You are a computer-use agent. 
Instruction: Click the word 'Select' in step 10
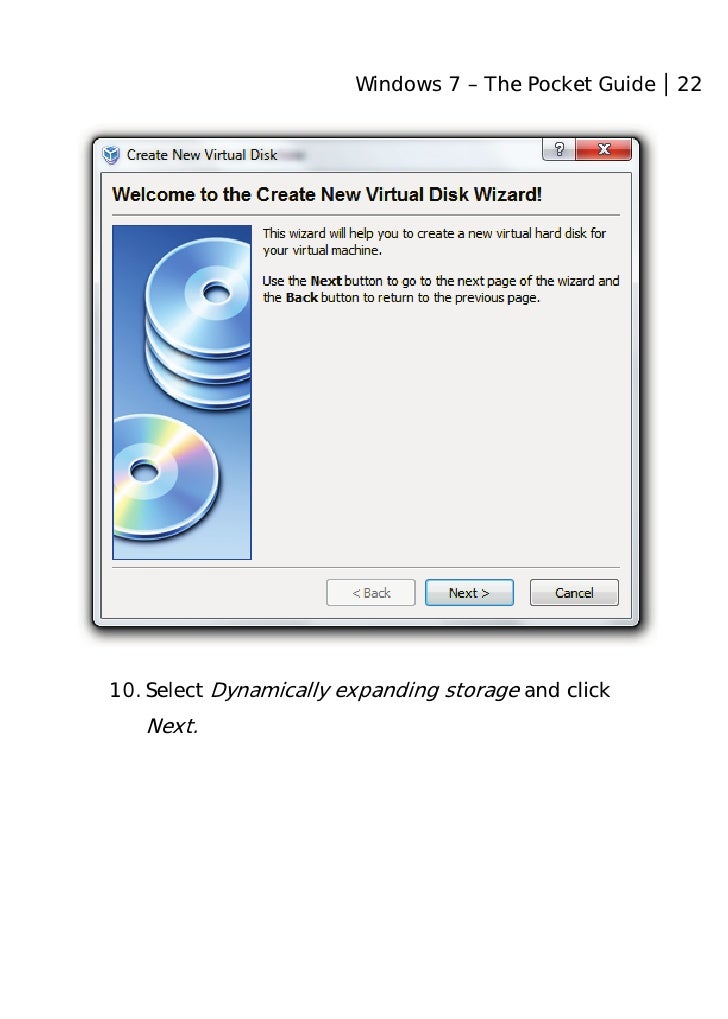click(x=175, y=690)
